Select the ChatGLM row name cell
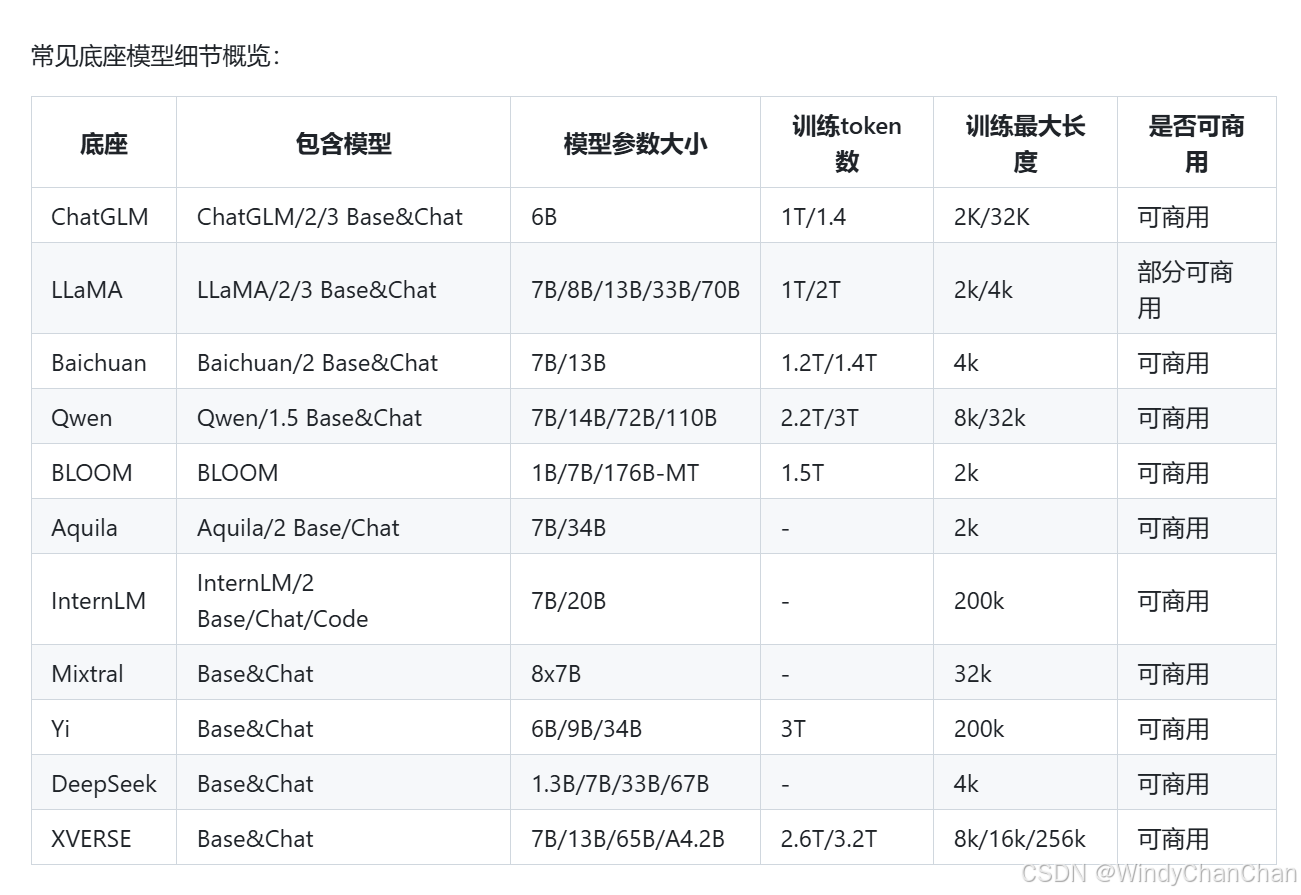 (104, 216)
